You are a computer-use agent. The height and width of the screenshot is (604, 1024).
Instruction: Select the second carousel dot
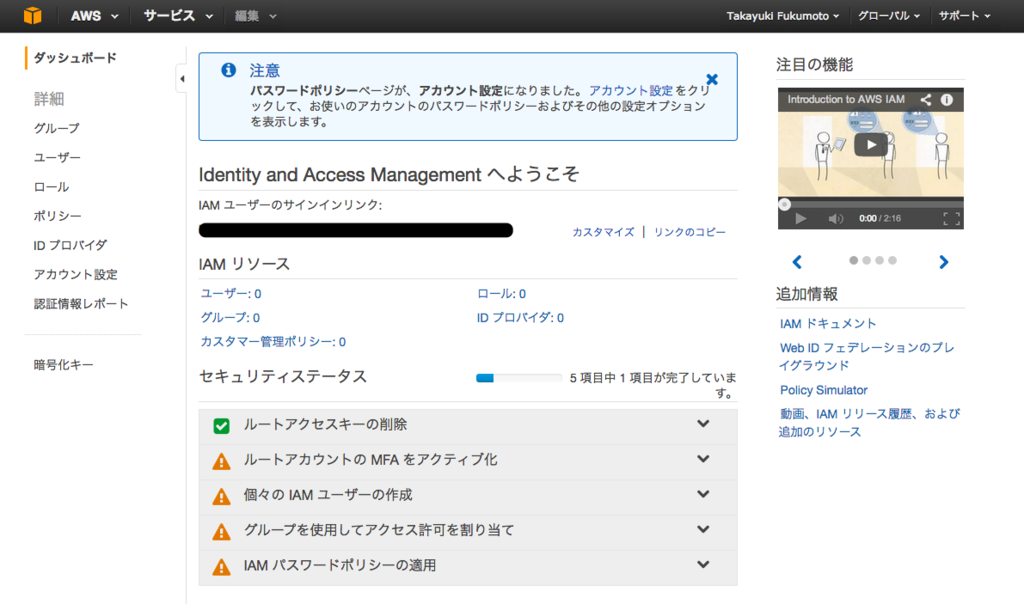(x=867, y=260)
